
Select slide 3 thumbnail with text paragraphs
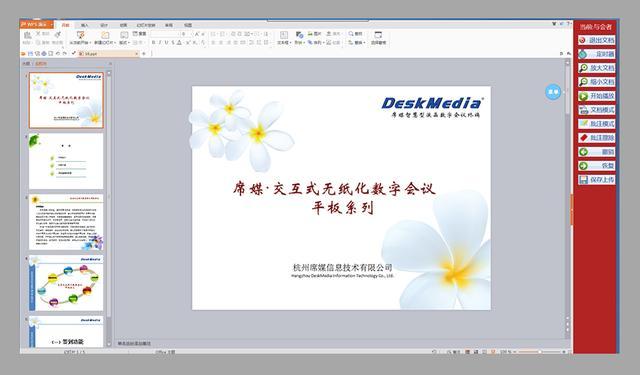tap(66, 222)
